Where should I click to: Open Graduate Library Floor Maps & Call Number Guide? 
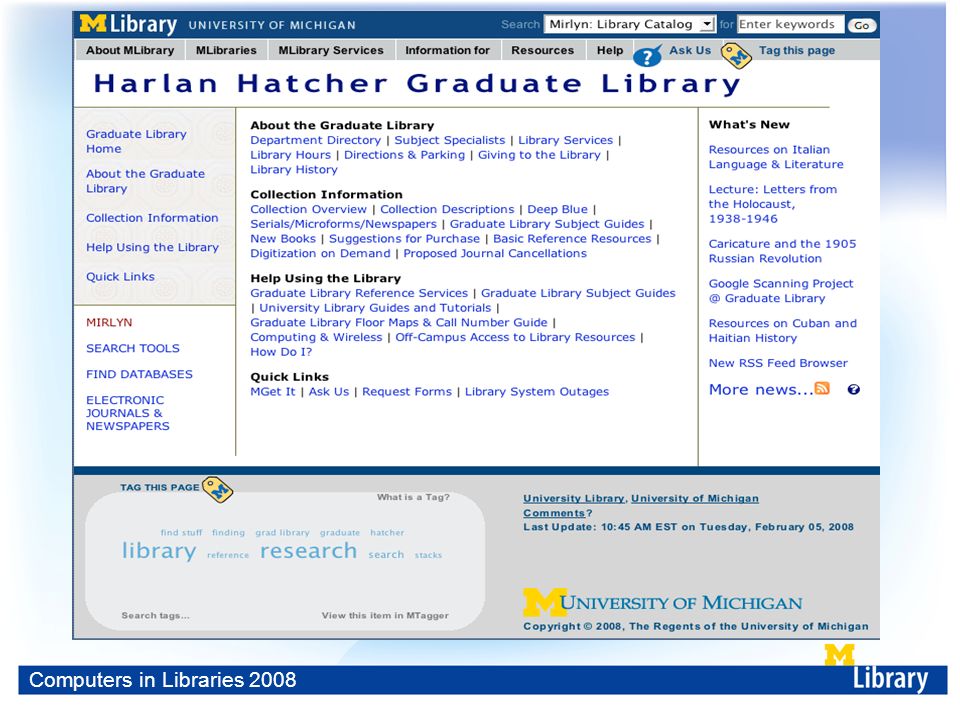399,323
